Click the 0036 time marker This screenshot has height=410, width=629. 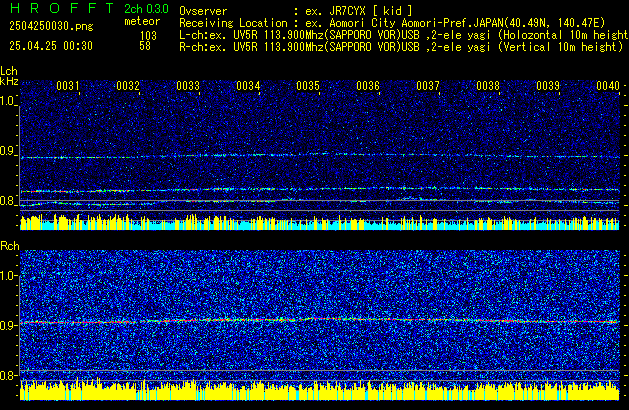coord(368,86)
